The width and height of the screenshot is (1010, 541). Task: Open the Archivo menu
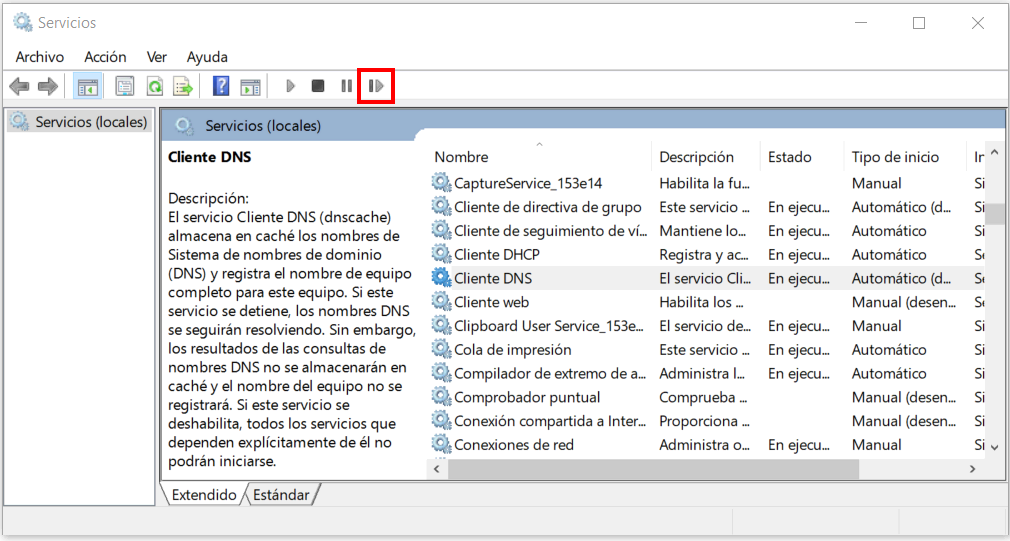(x=40, y=57)
